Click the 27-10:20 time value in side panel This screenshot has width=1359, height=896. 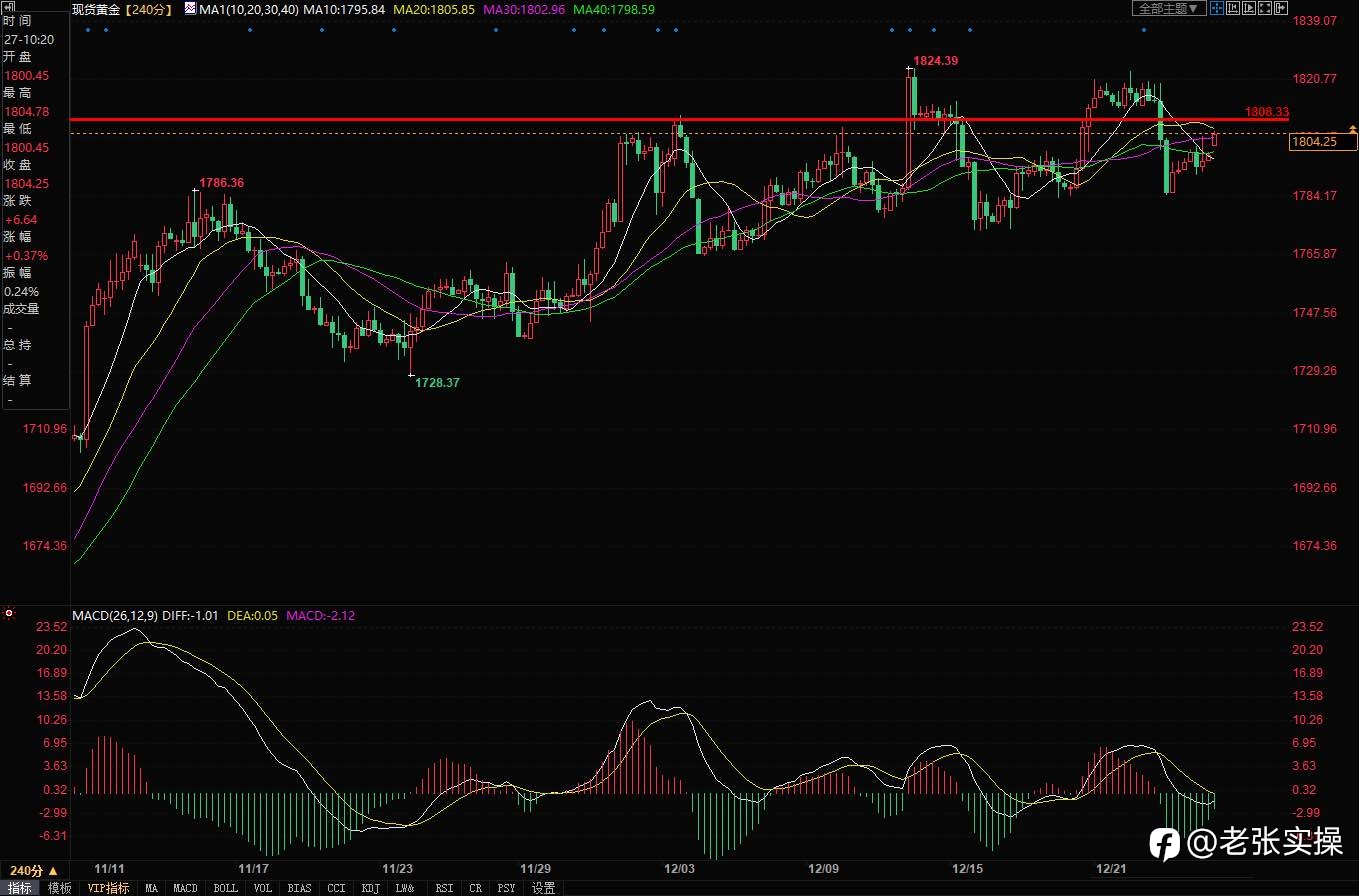coord(29,39)
